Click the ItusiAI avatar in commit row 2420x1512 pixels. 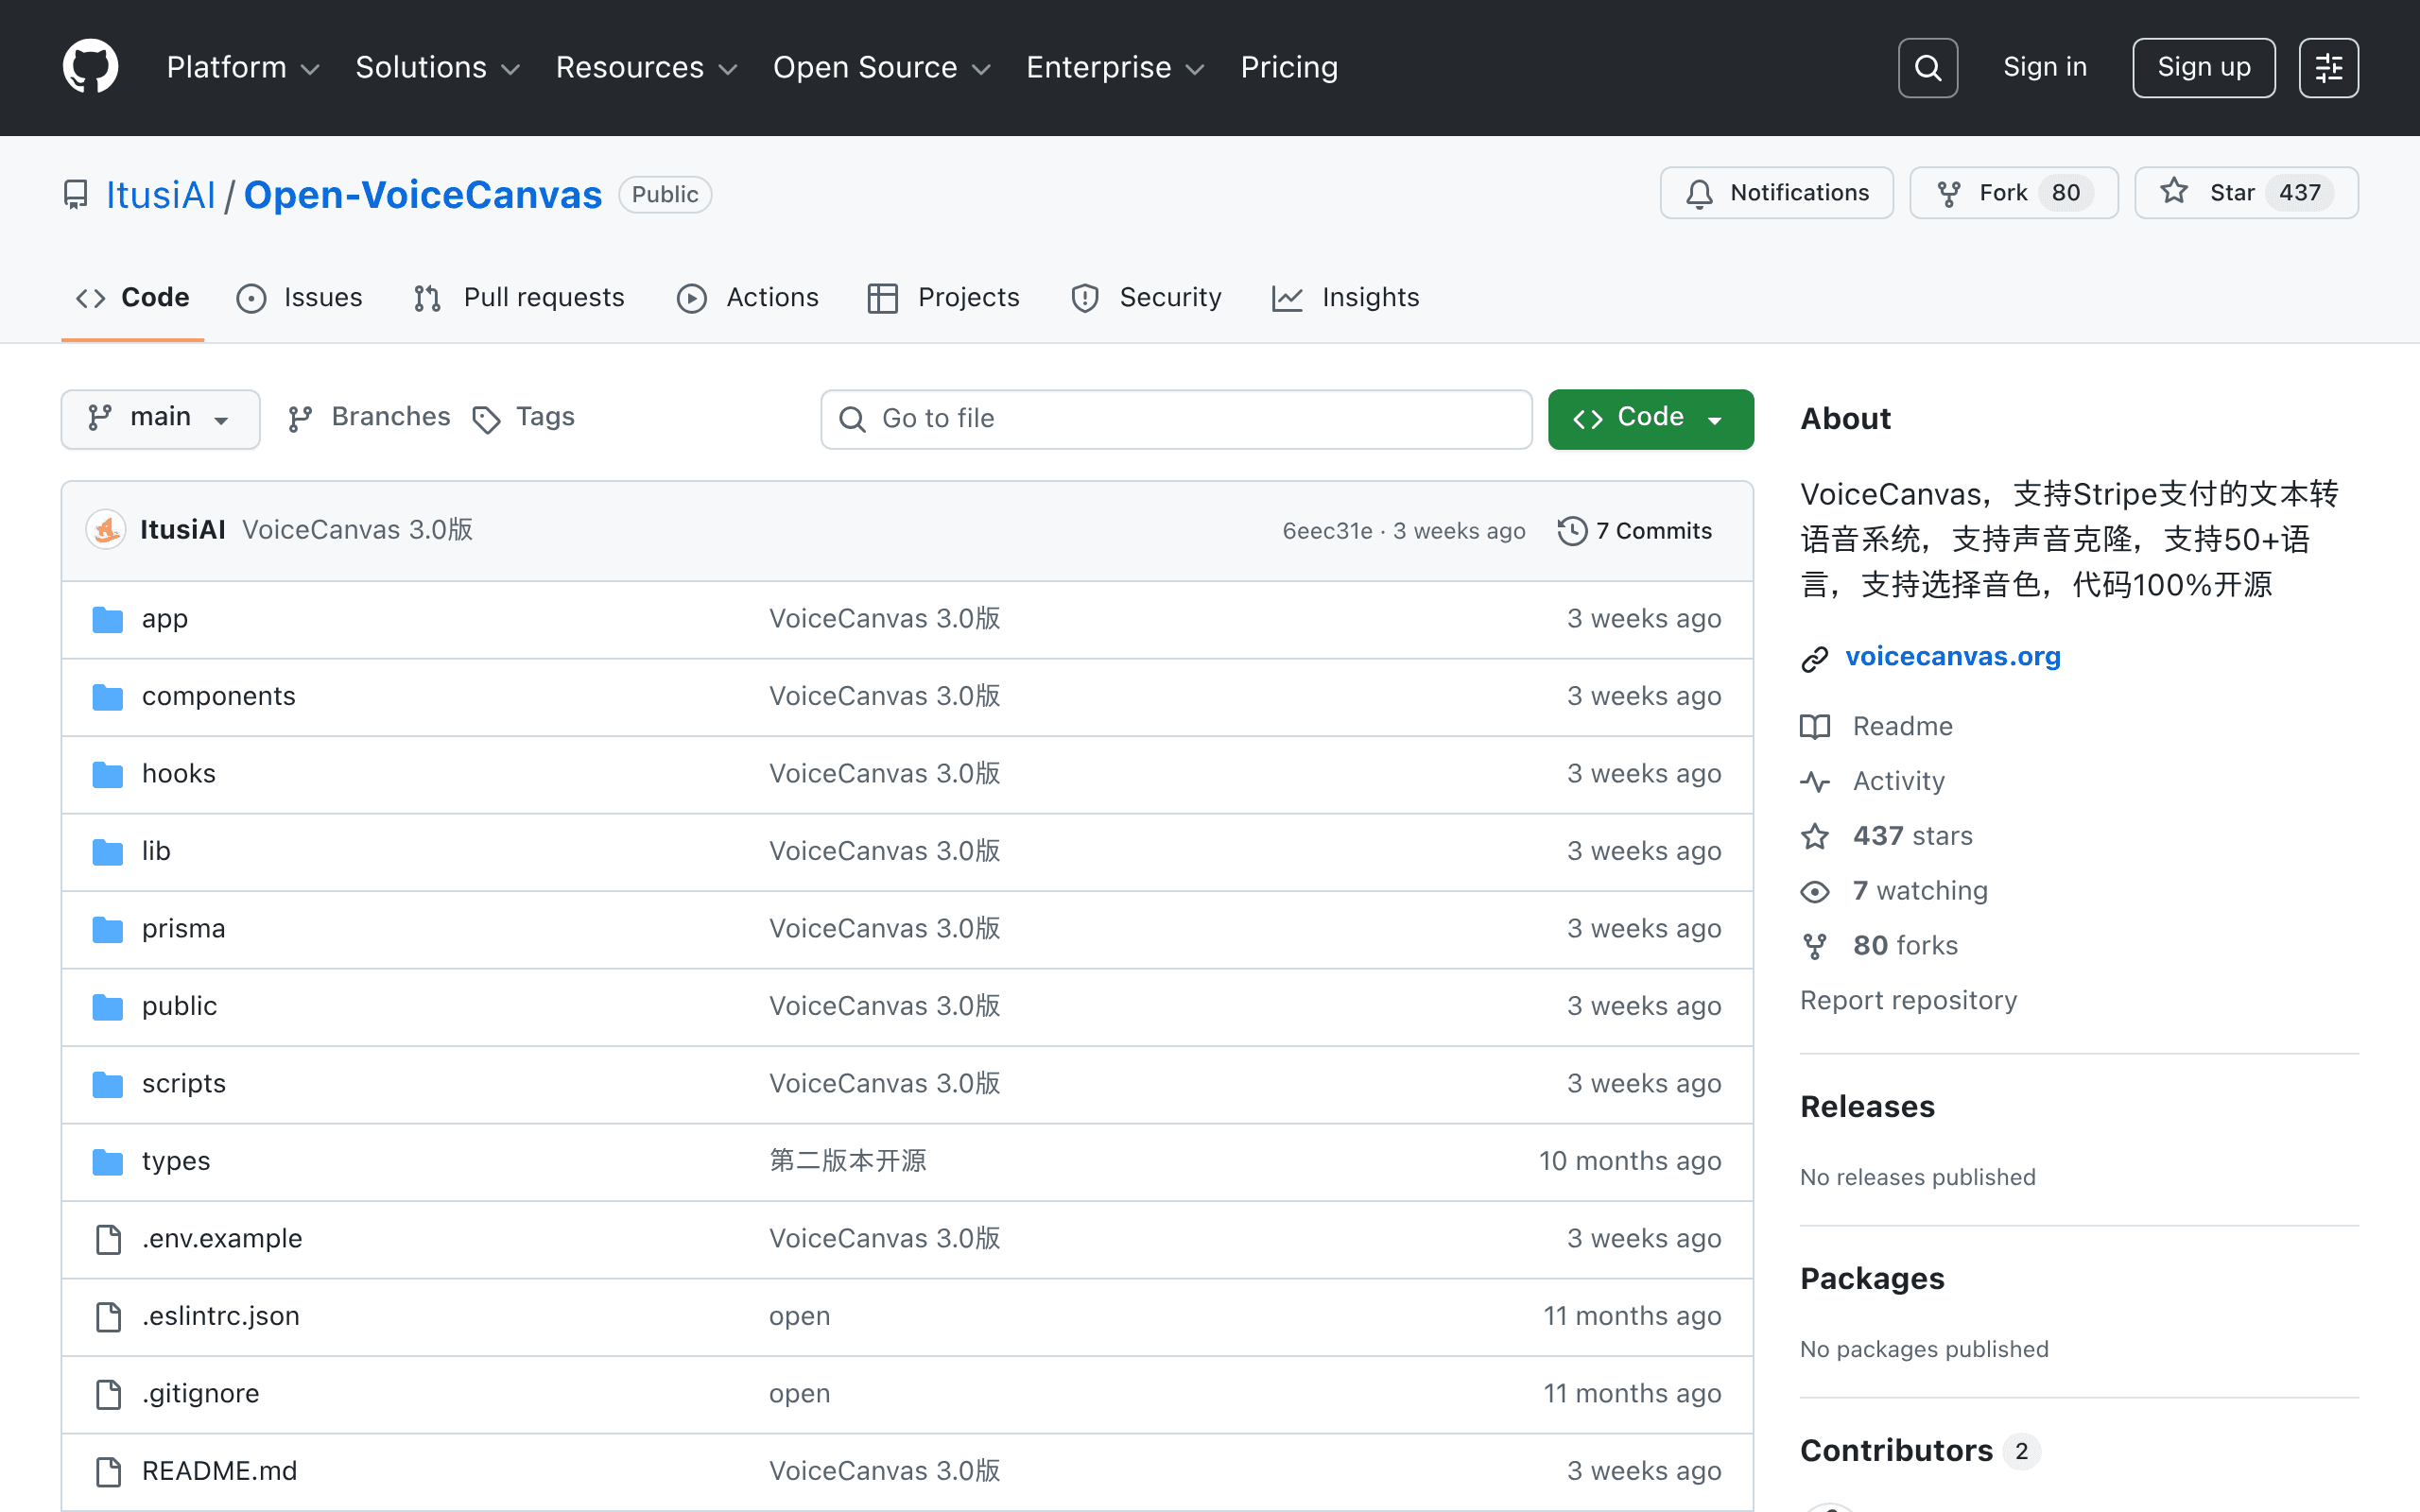tap(106, 530)
